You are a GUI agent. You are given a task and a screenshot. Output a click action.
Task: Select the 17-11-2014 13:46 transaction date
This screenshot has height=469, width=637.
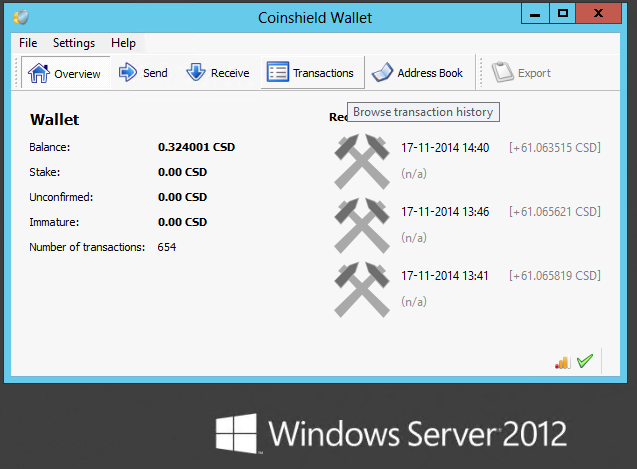coord(445,212)
